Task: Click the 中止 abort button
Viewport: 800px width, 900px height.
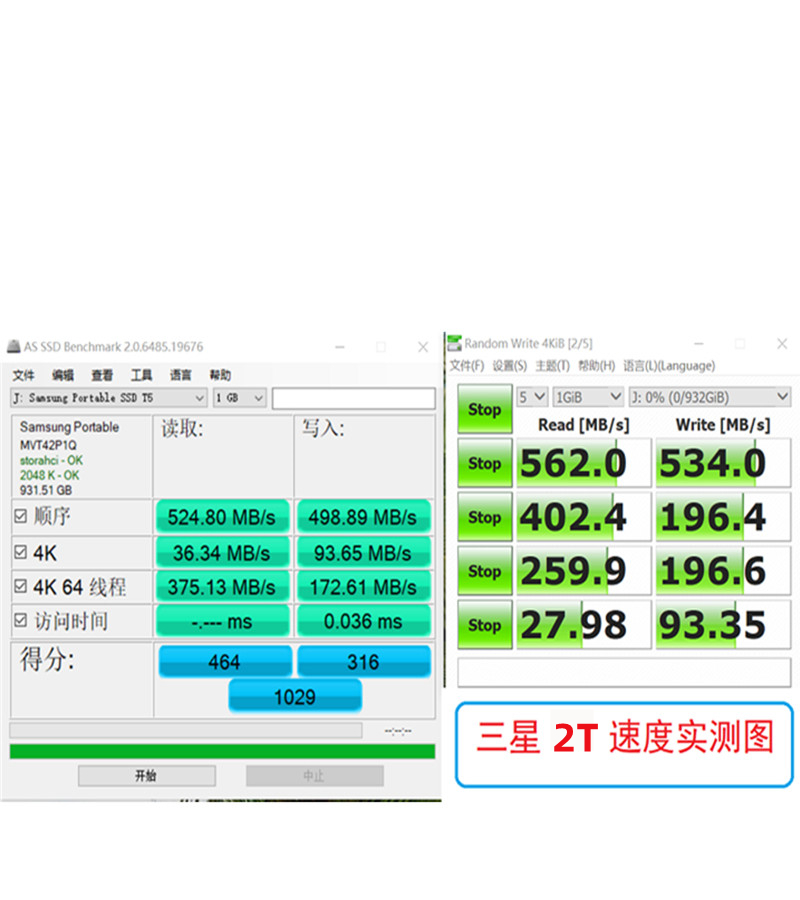Action: point(314,776)
